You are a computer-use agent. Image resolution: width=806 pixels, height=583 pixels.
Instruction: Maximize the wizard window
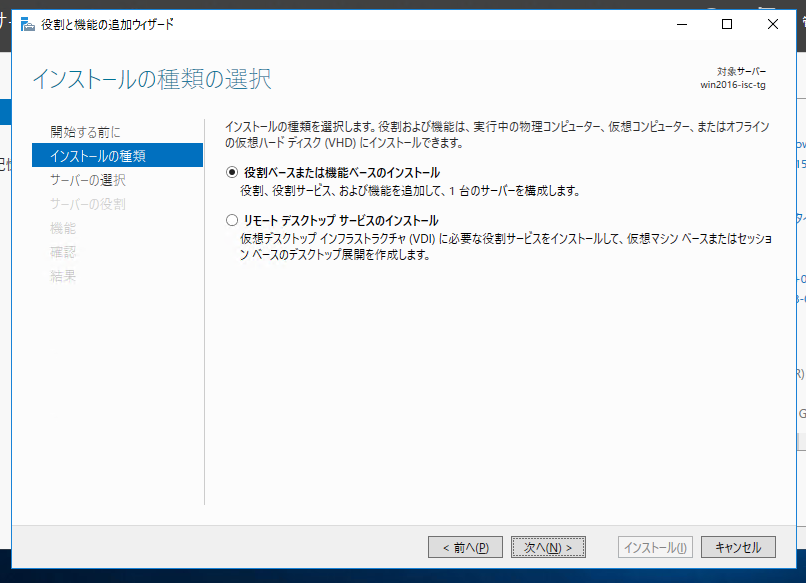click(x=727, y=24)
